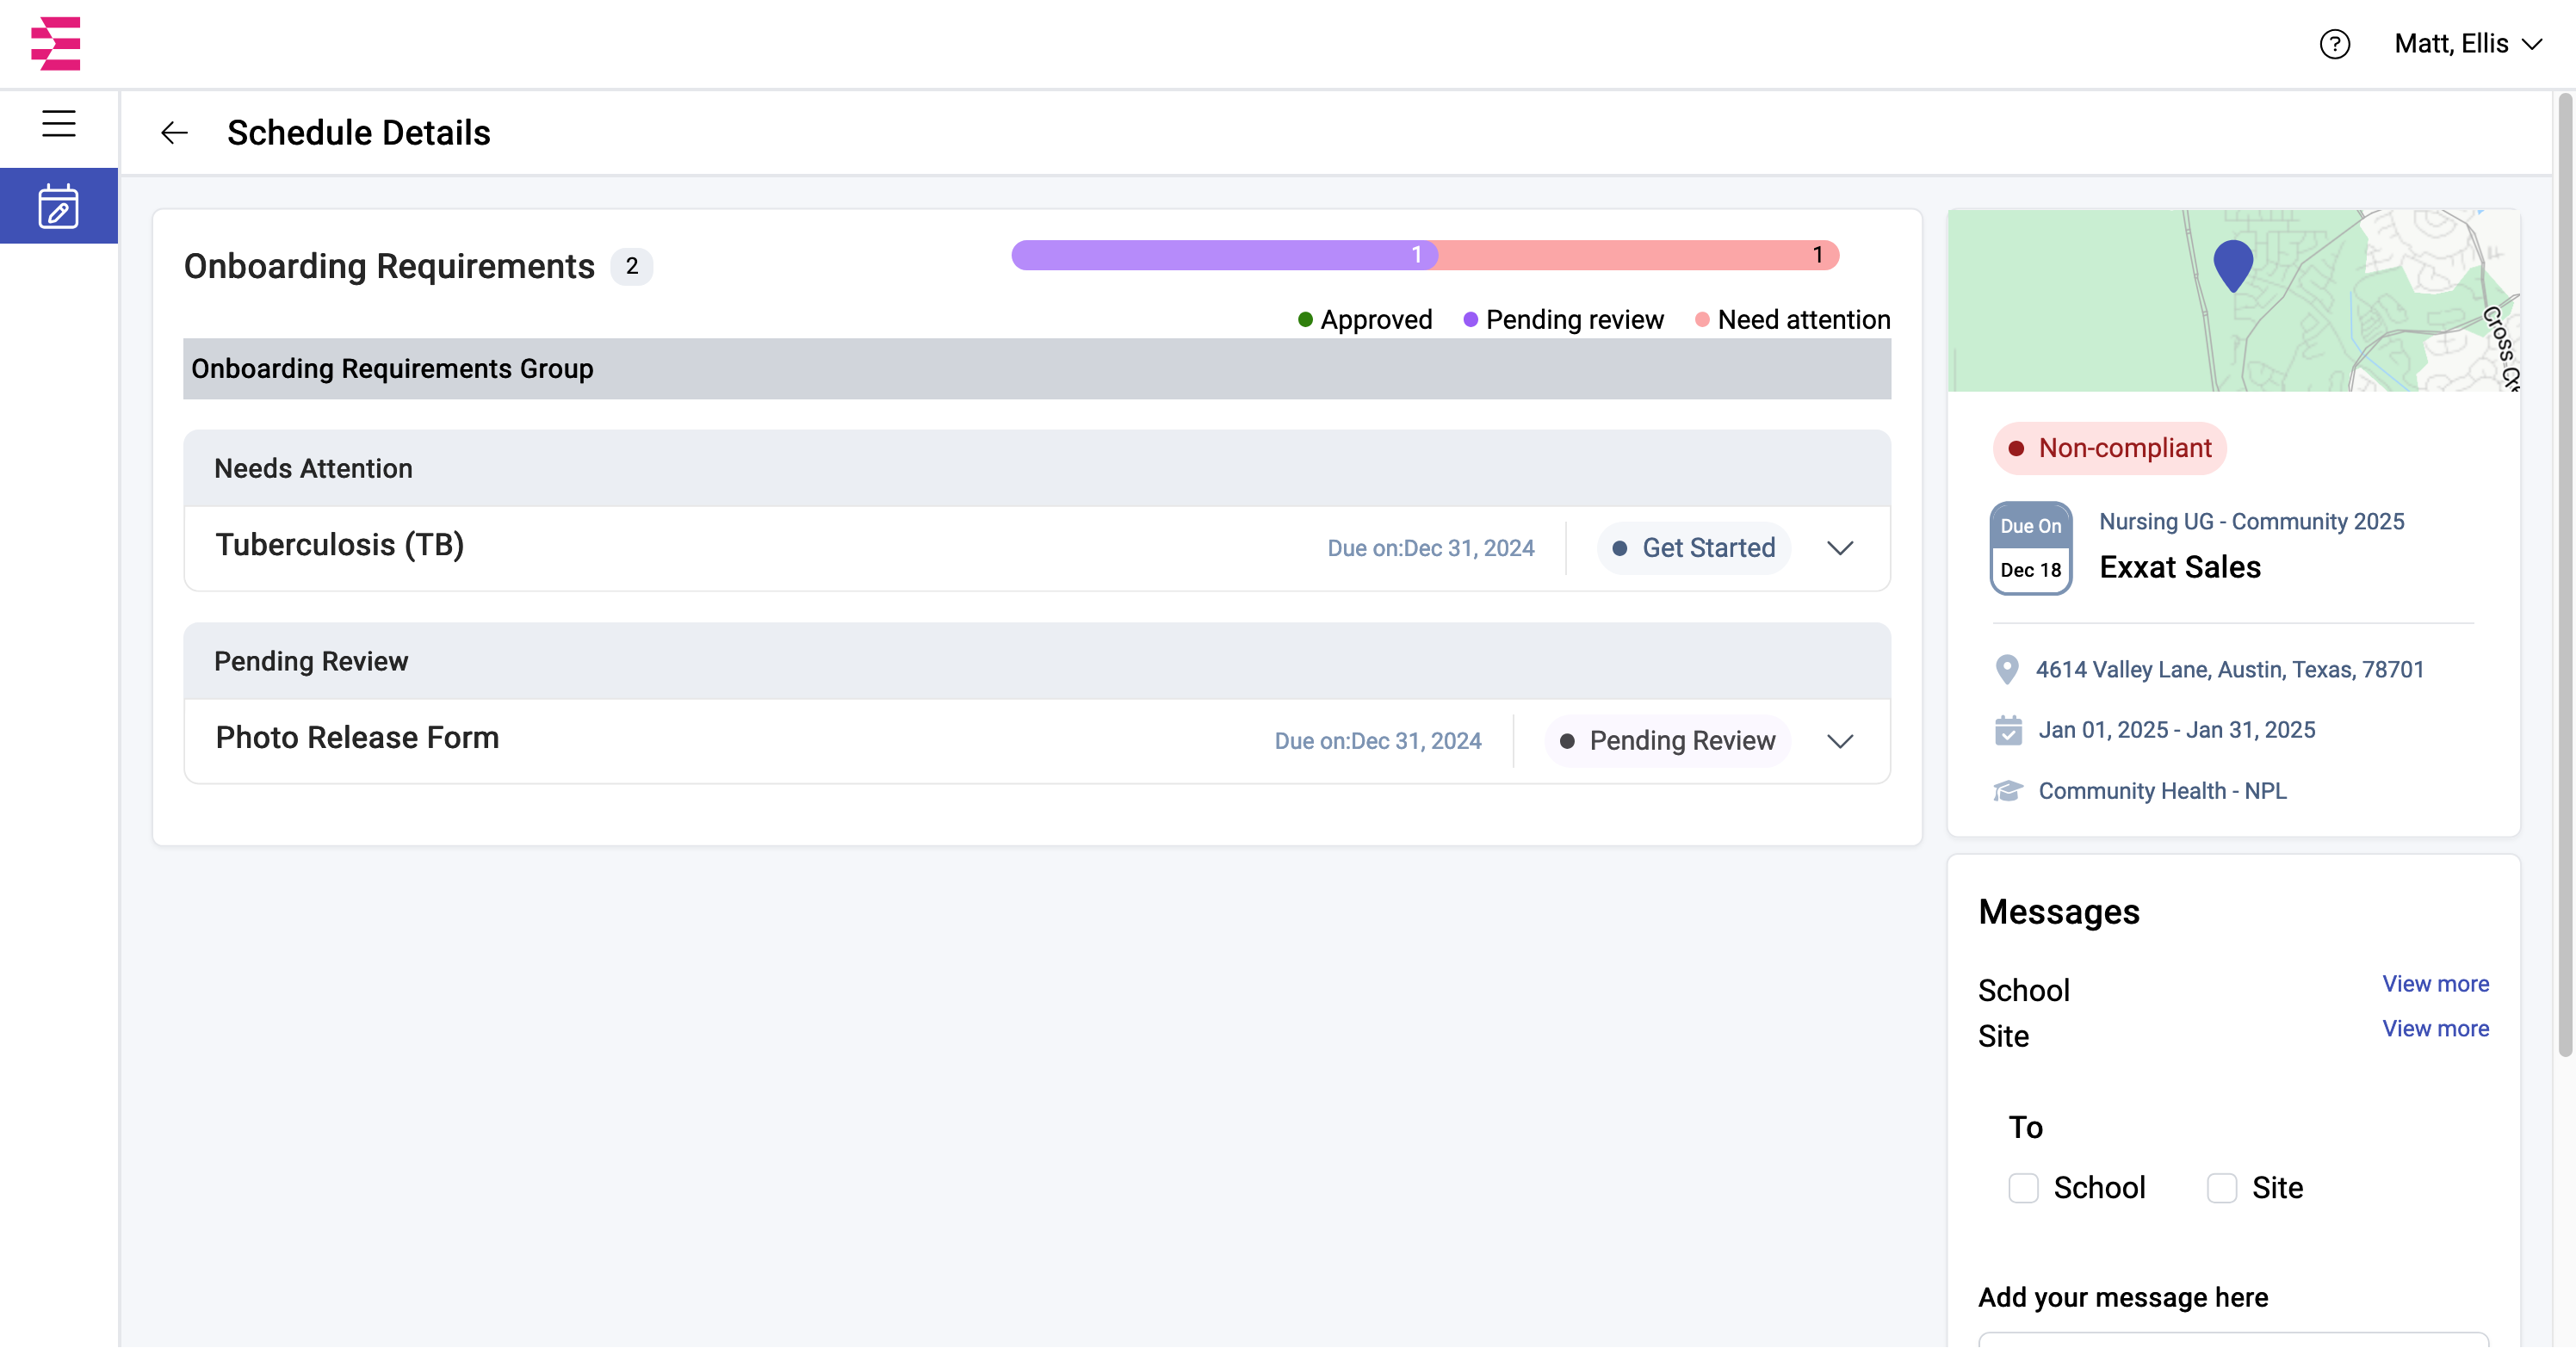Open the help question mark icon

pos(2334,44)
